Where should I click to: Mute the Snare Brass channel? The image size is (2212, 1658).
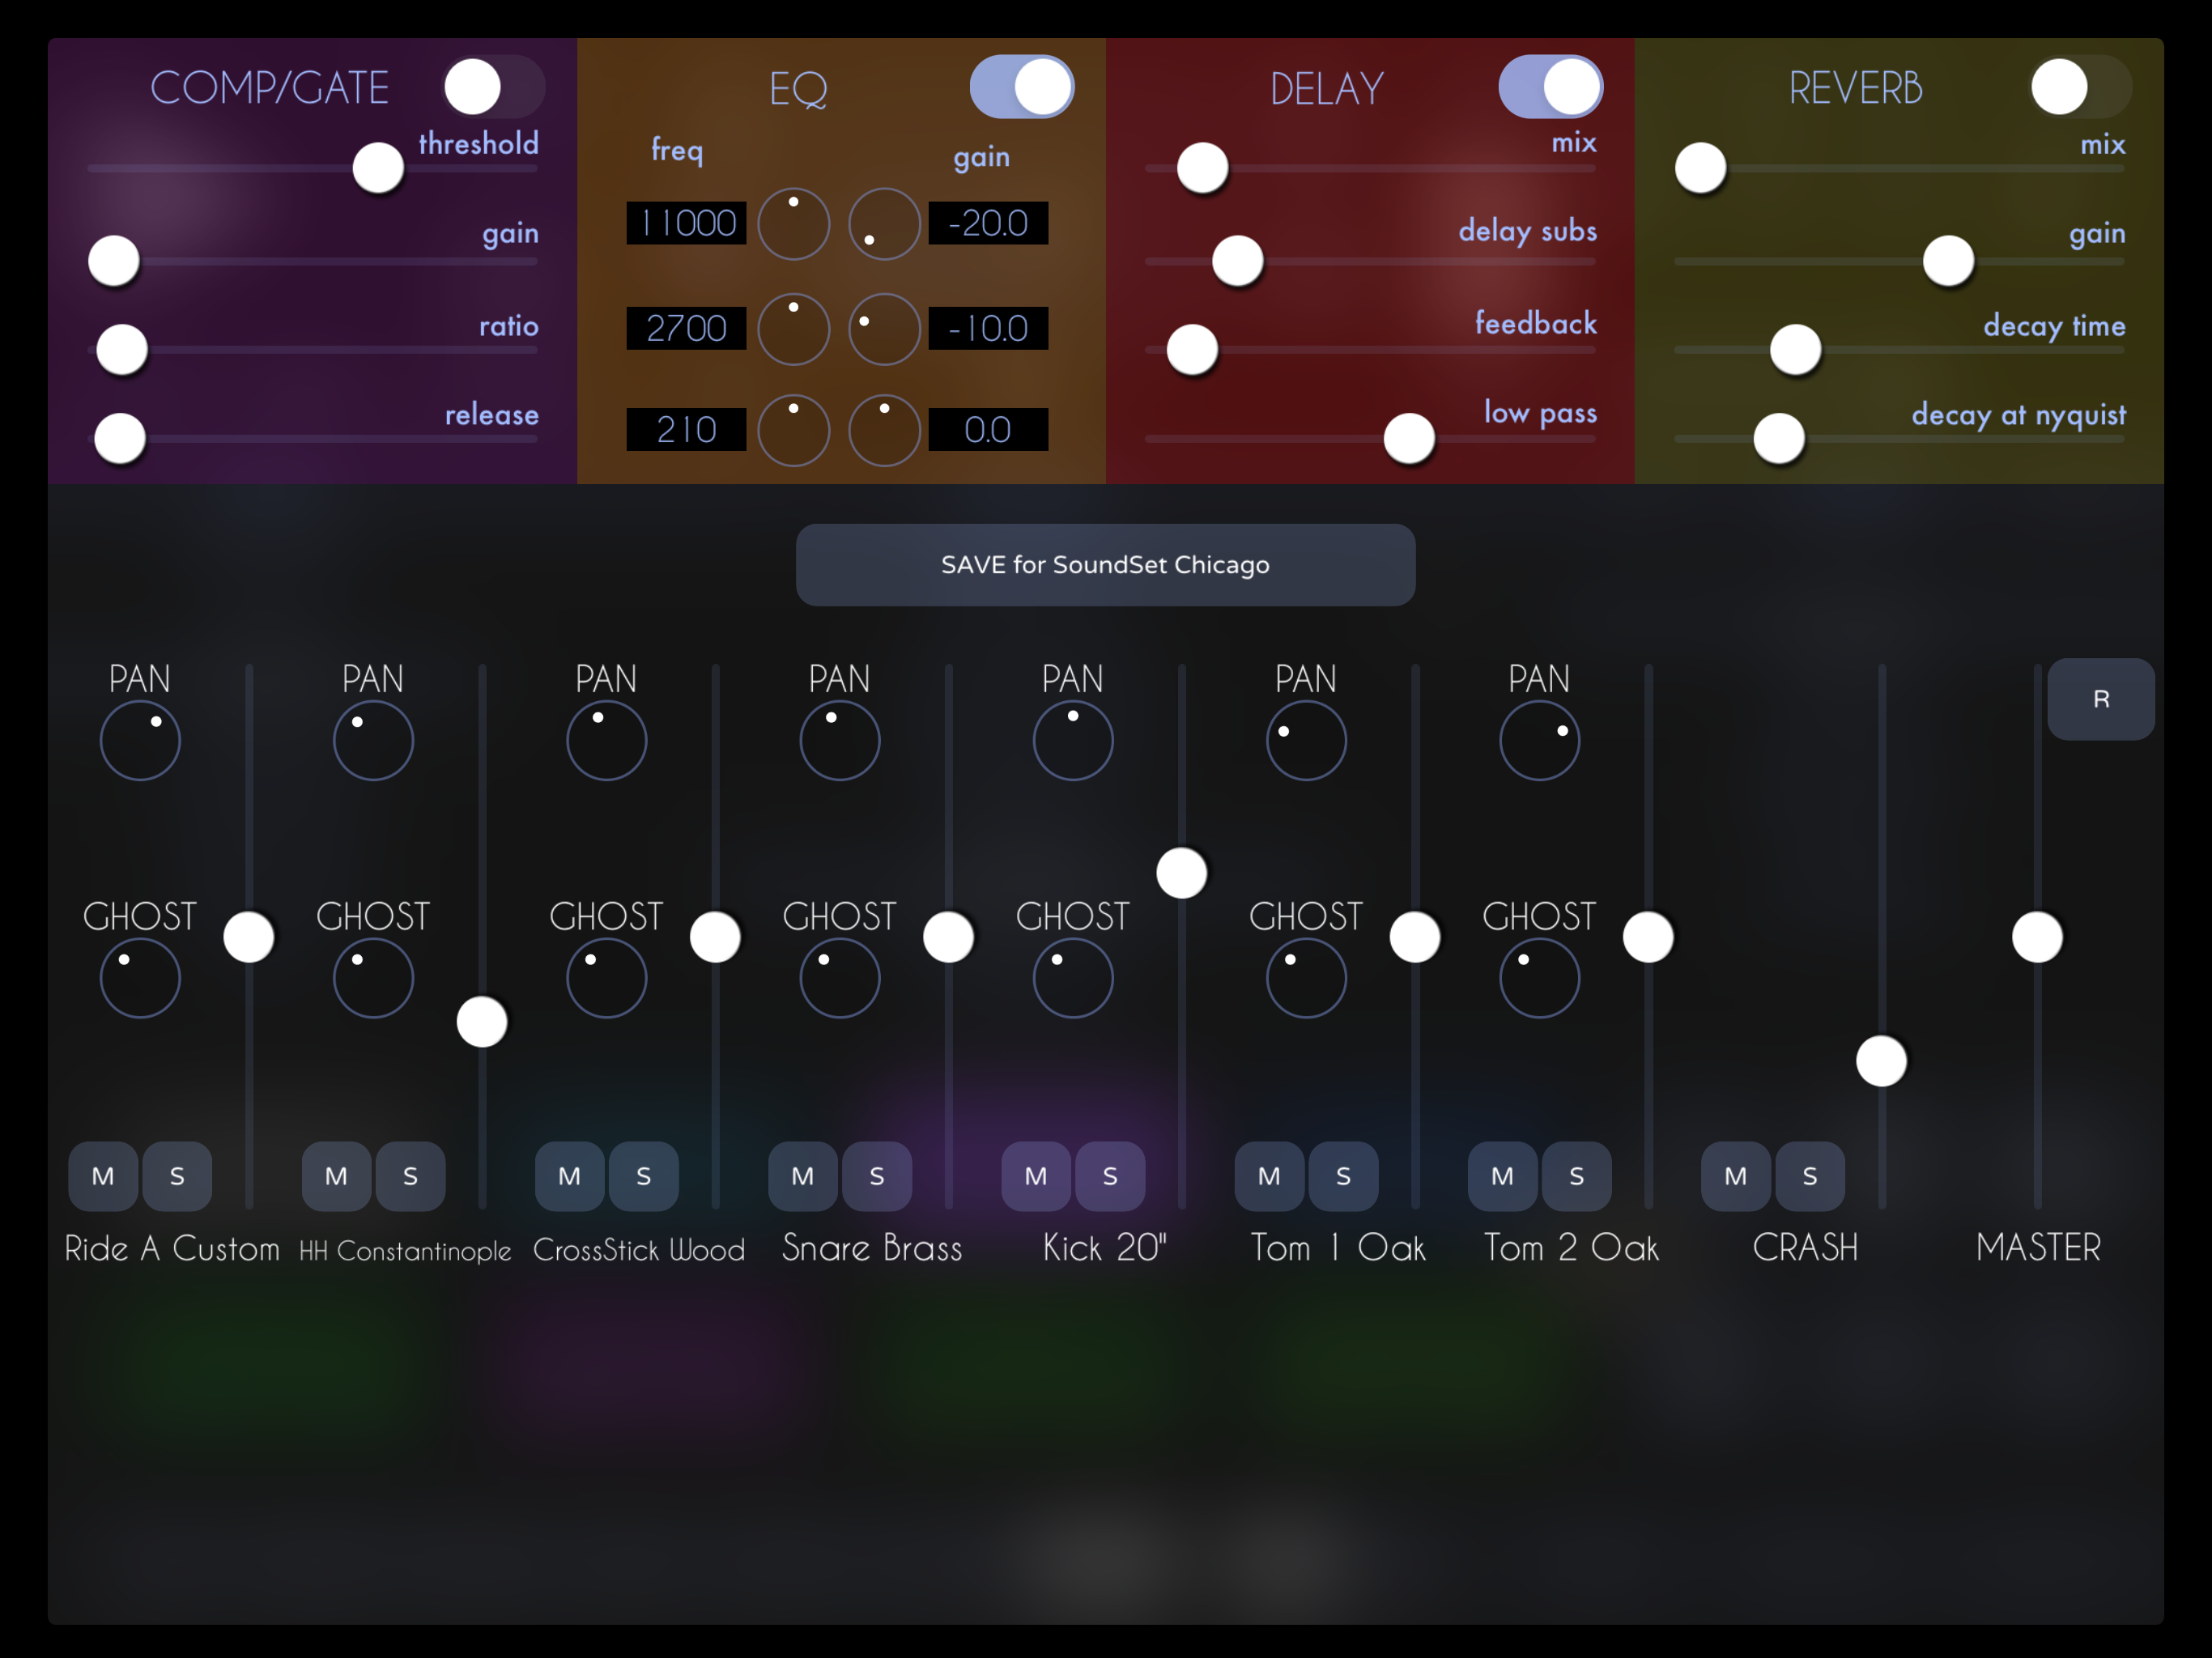(802, 1176)
